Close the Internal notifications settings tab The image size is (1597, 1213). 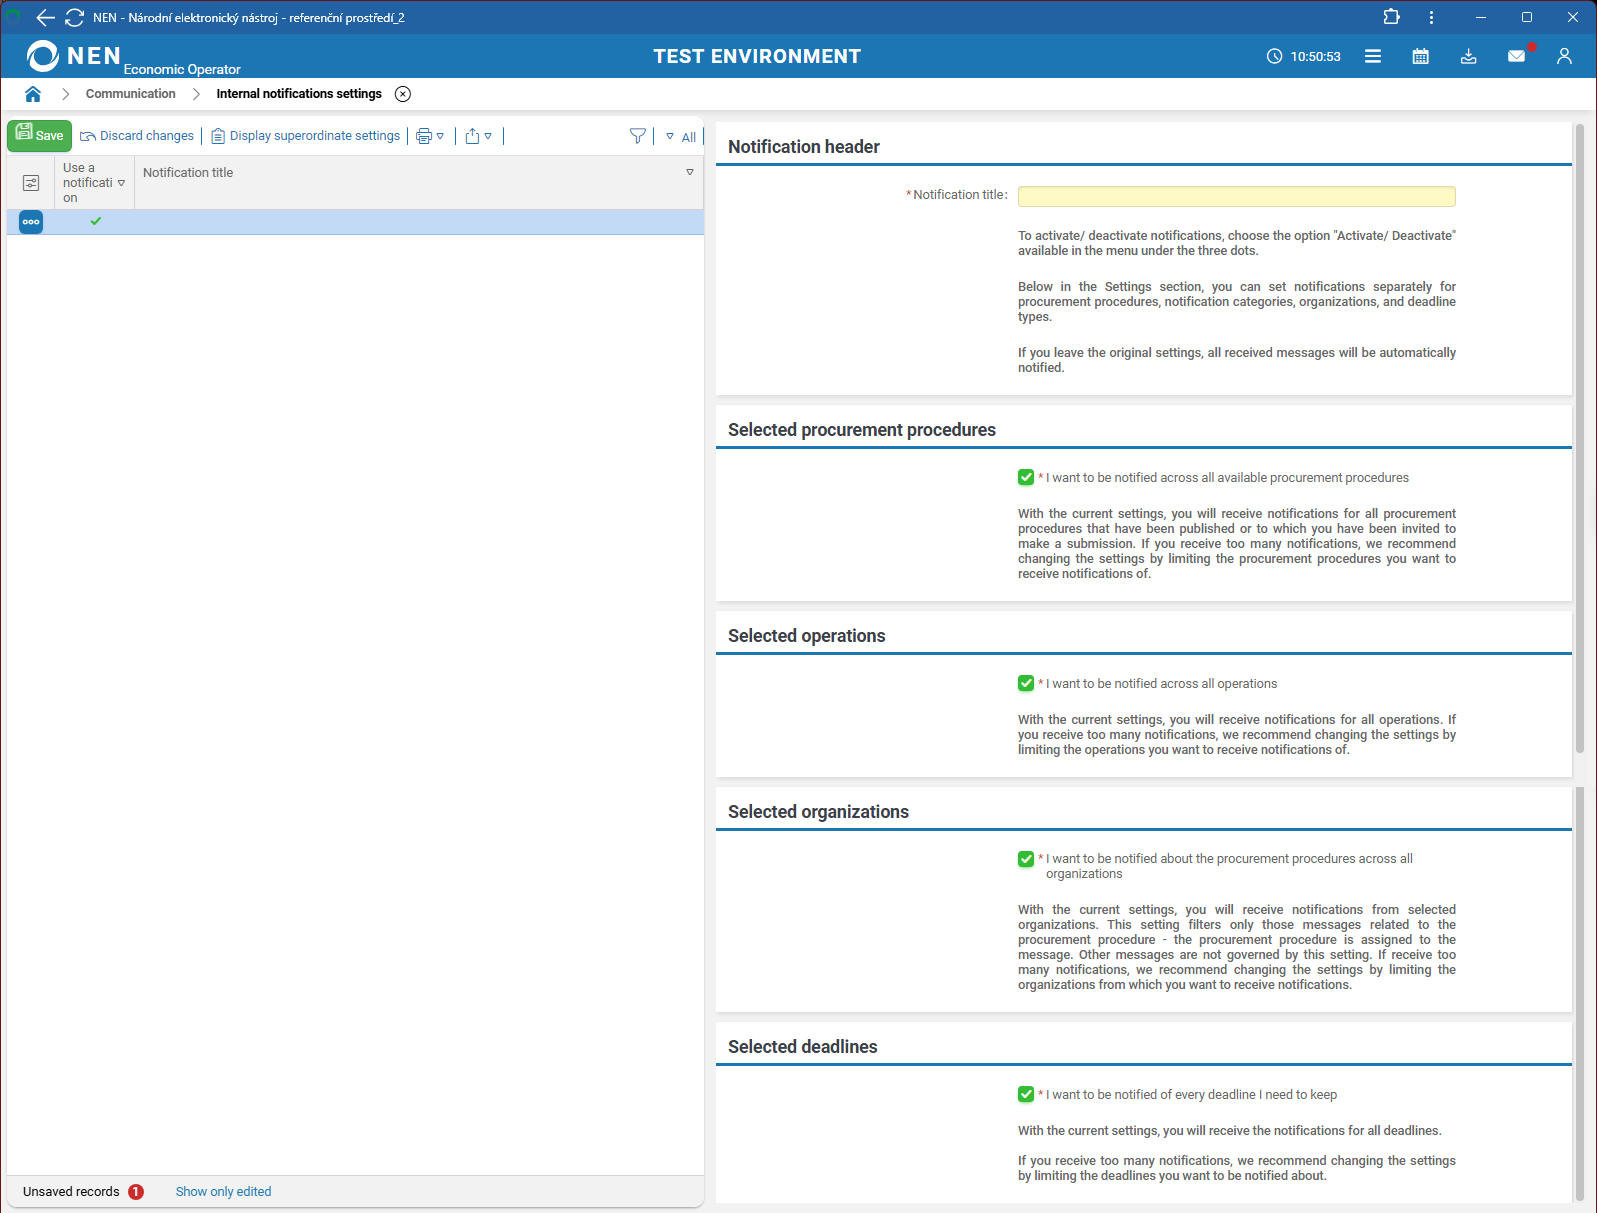coord(403,94)
